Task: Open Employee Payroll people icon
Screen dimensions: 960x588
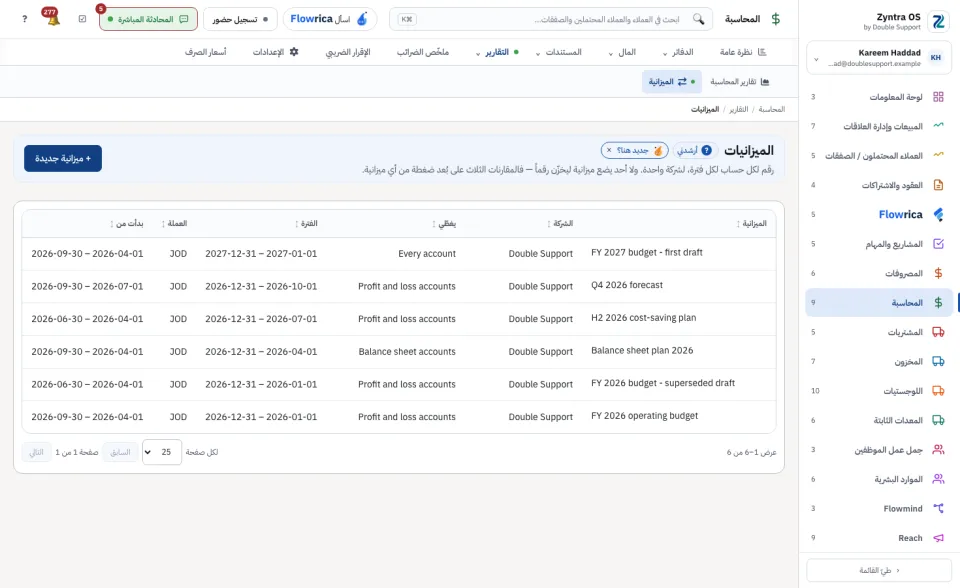Action: [x=938, y=450]
